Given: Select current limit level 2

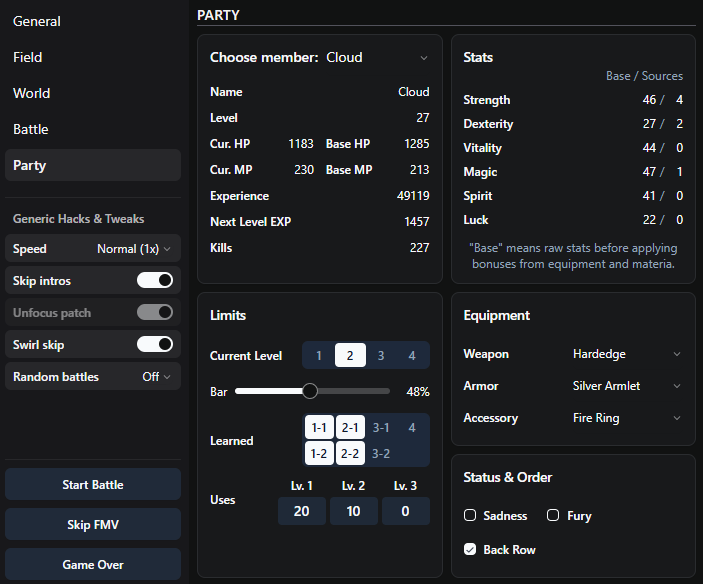Looking at the screenshot, I should pos(350,355).
